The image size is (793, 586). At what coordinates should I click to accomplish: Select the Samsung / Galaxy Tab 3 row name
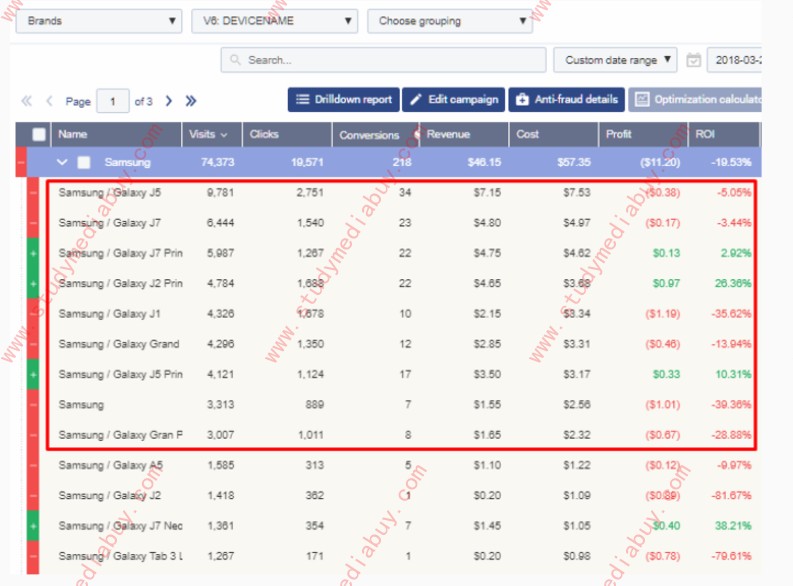[120, 556]
